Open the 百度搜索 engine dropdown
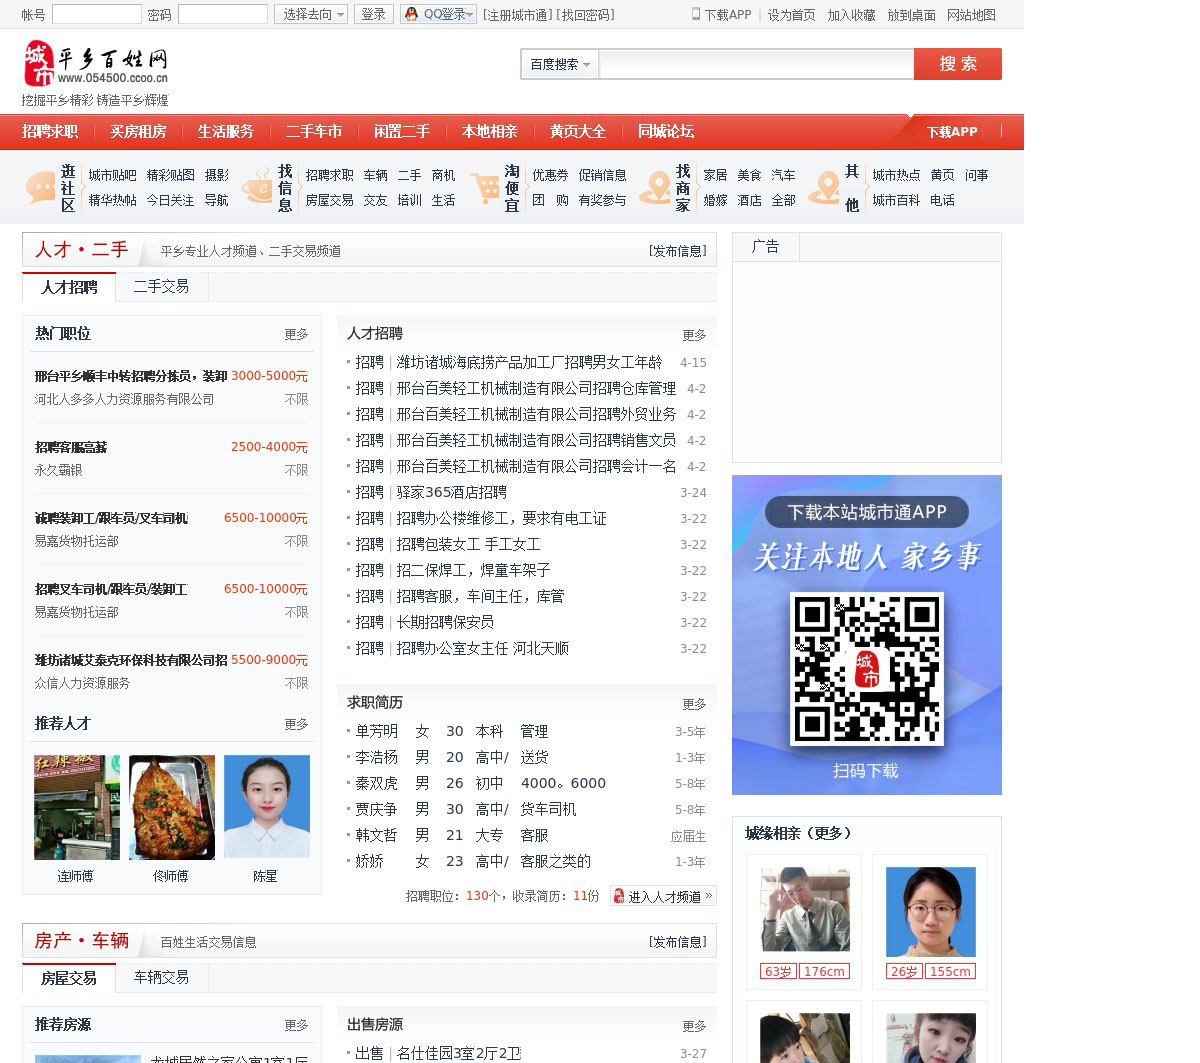This screenshot has height=1063, width=1200. pos(560,64)
